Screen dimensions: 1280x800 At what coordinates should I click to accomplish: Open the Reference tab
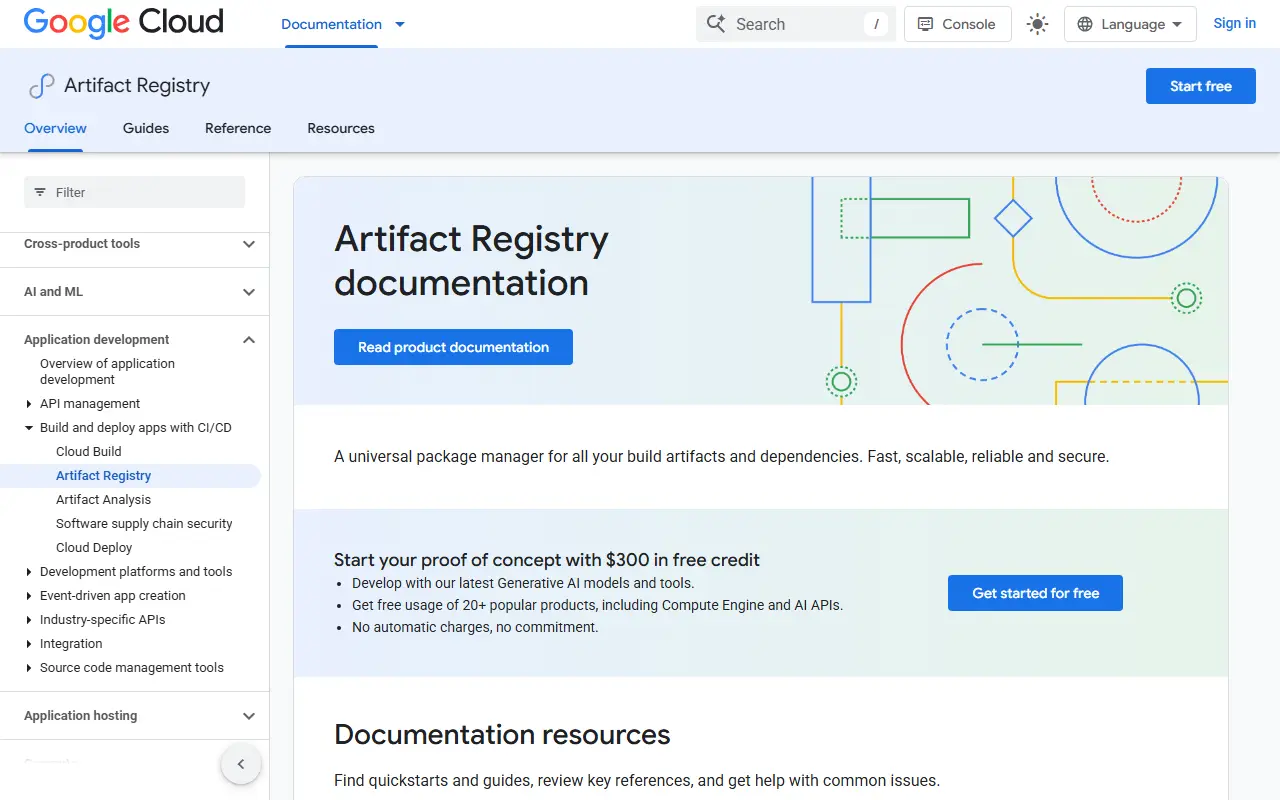238,128
